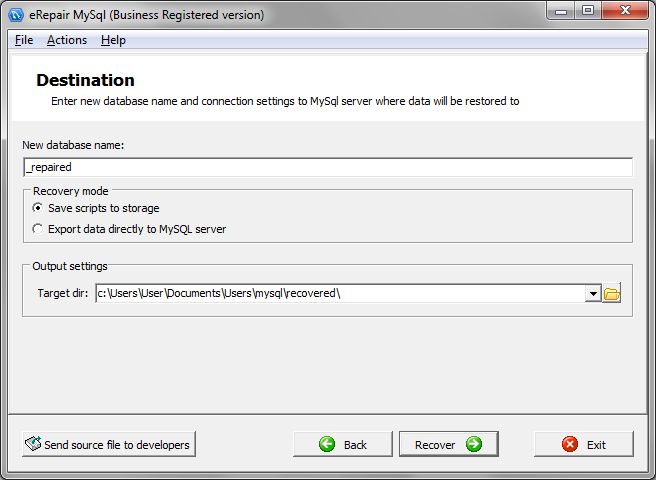
Task: Open the File menu
Action: (24, 40)
